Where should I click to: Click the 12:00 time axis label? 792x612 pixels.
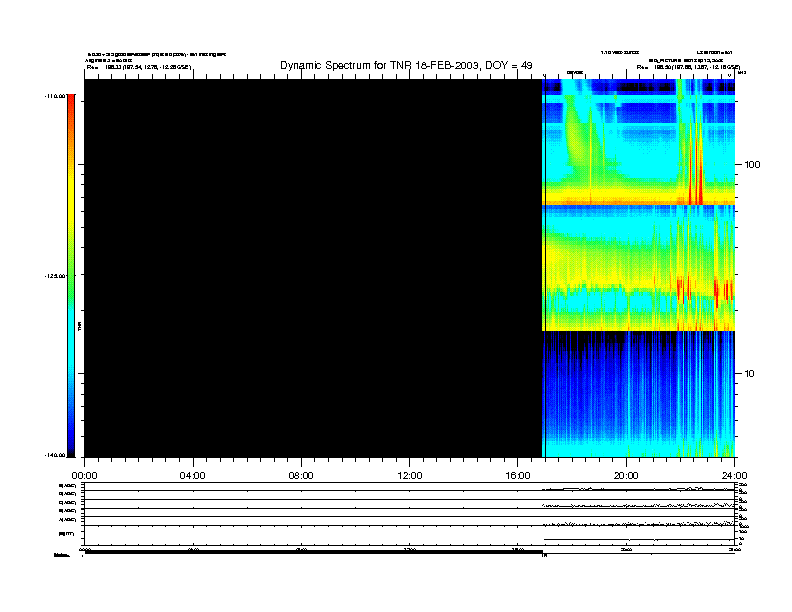410,476
